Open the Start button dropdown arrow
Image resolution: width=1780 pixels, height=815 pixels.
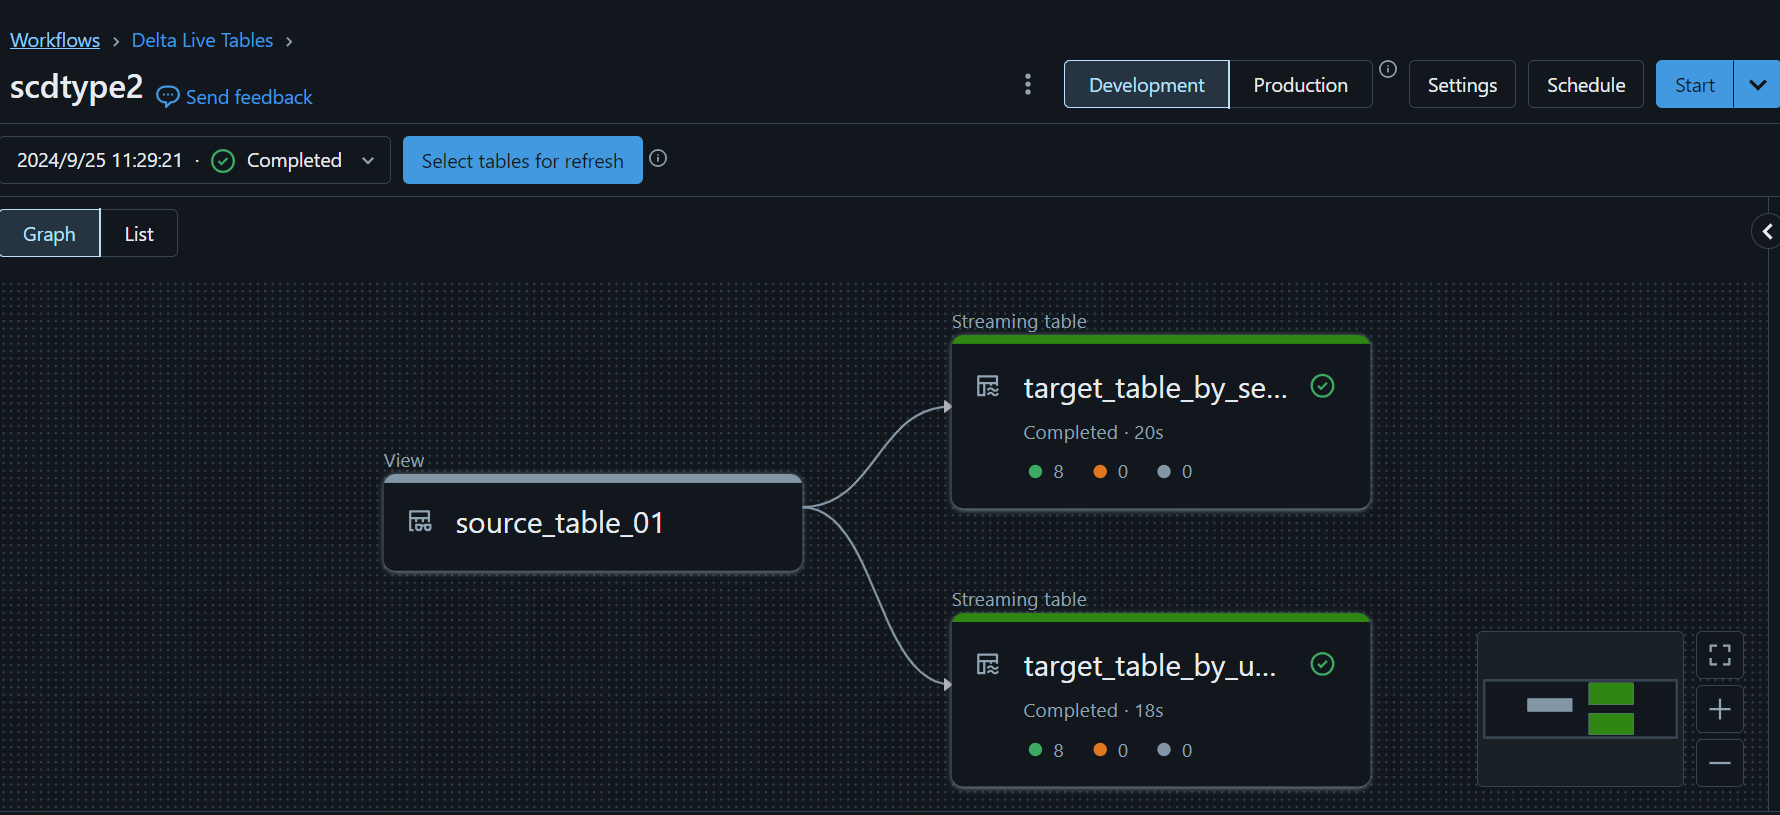pos(1757,85)
